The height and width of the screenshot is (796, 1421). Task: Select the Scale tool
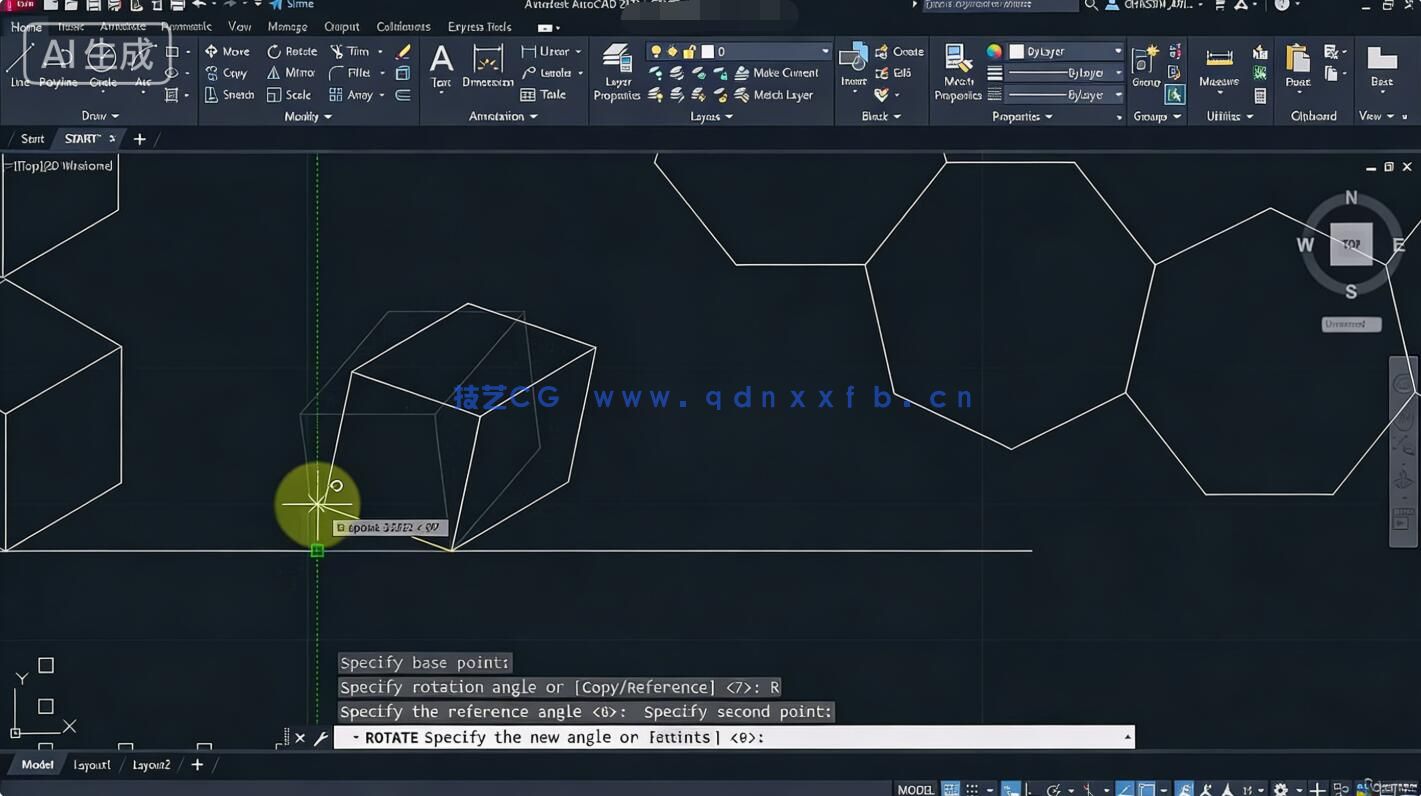click(293, 95)
